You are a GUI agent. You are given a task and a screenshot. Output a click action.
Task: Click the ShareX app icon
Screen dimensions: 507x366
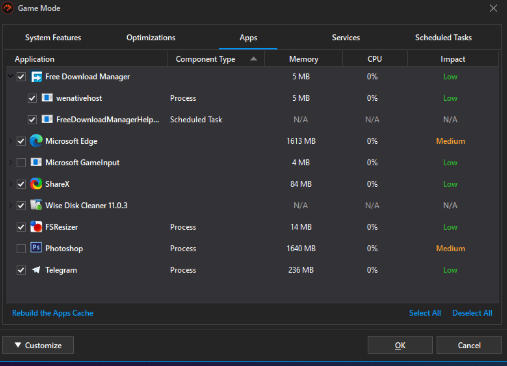36,184
